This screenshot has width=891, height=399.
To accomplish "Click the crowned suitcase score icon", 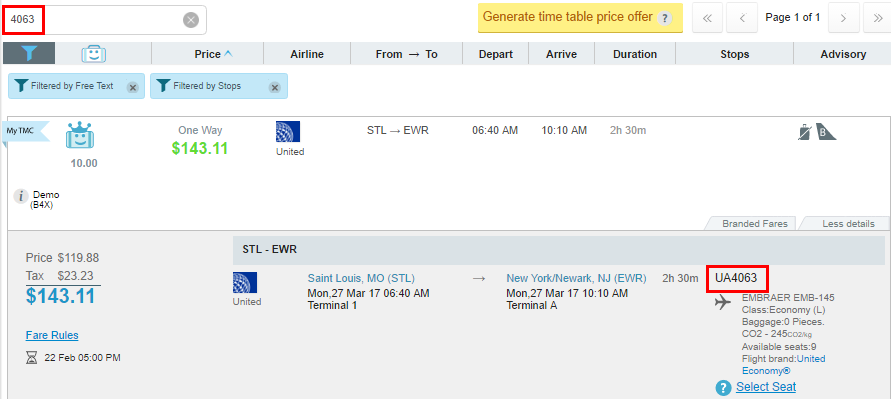I will pyautogui.click(x=80, y=135).
